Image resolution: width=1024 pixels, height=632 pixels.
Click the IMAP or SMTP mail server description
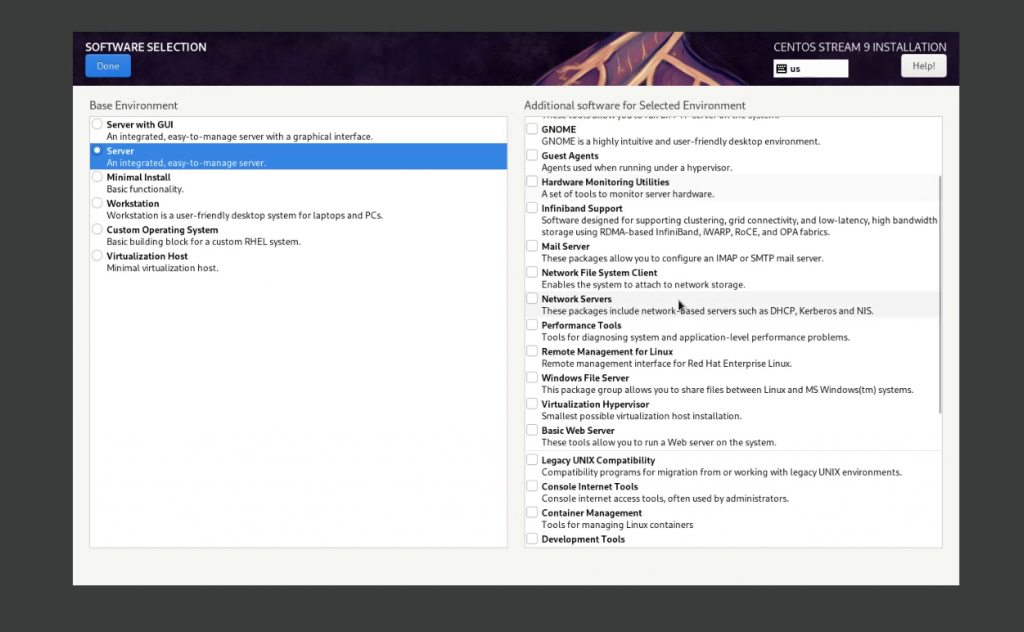click(682, 258)
